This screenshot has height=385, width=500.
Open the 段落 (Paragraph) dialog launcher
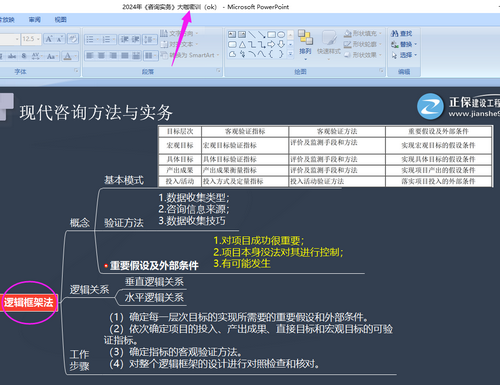click(218, 70)
